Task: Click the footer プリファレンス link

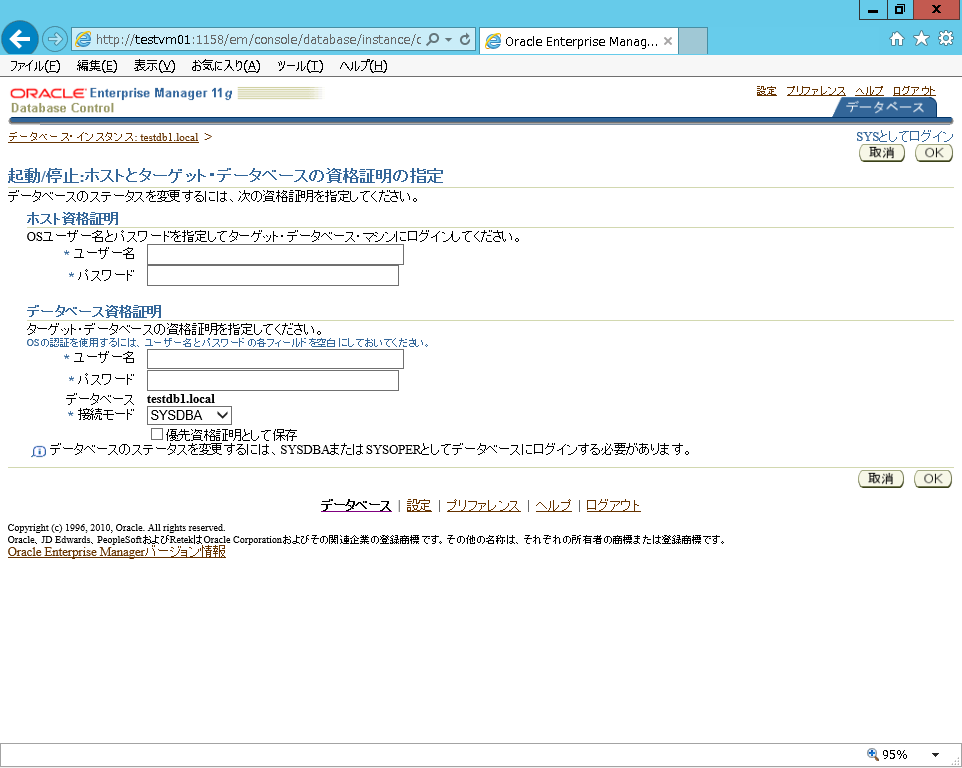Action: tap(483, 505)
